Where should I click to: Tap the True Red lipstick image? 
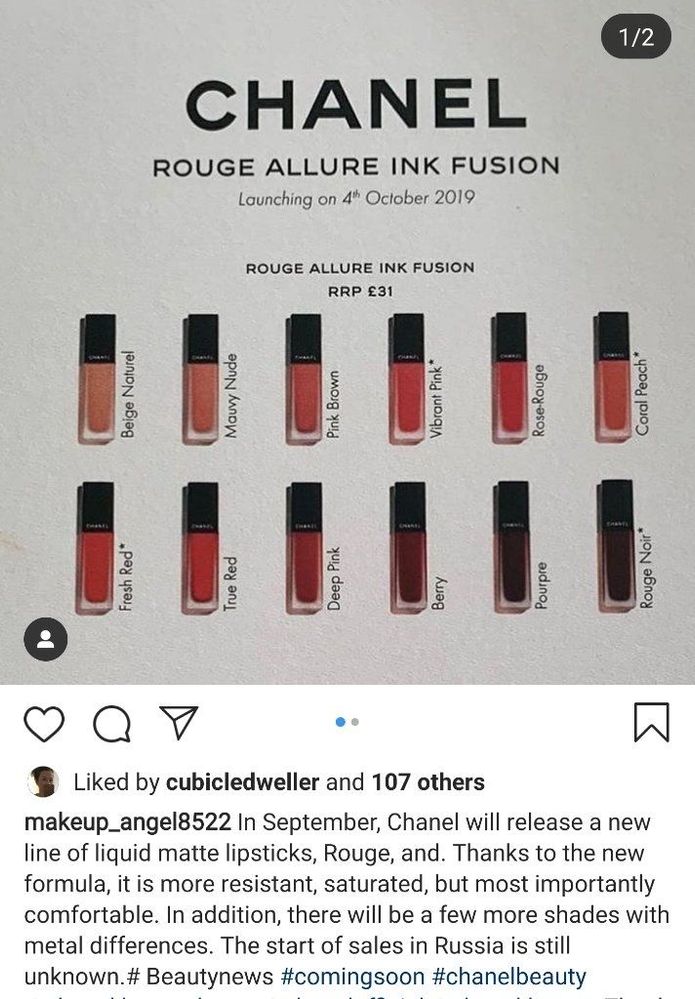click(201, 548)
